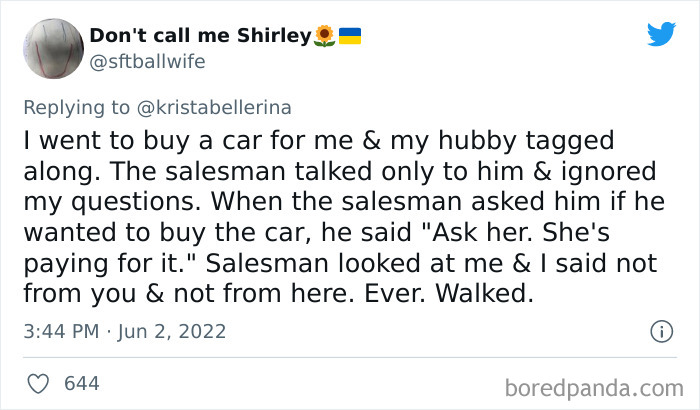Click the Ukraine flag emoji
The height and width of the screenshot is (410, 700).
(349, 36)
